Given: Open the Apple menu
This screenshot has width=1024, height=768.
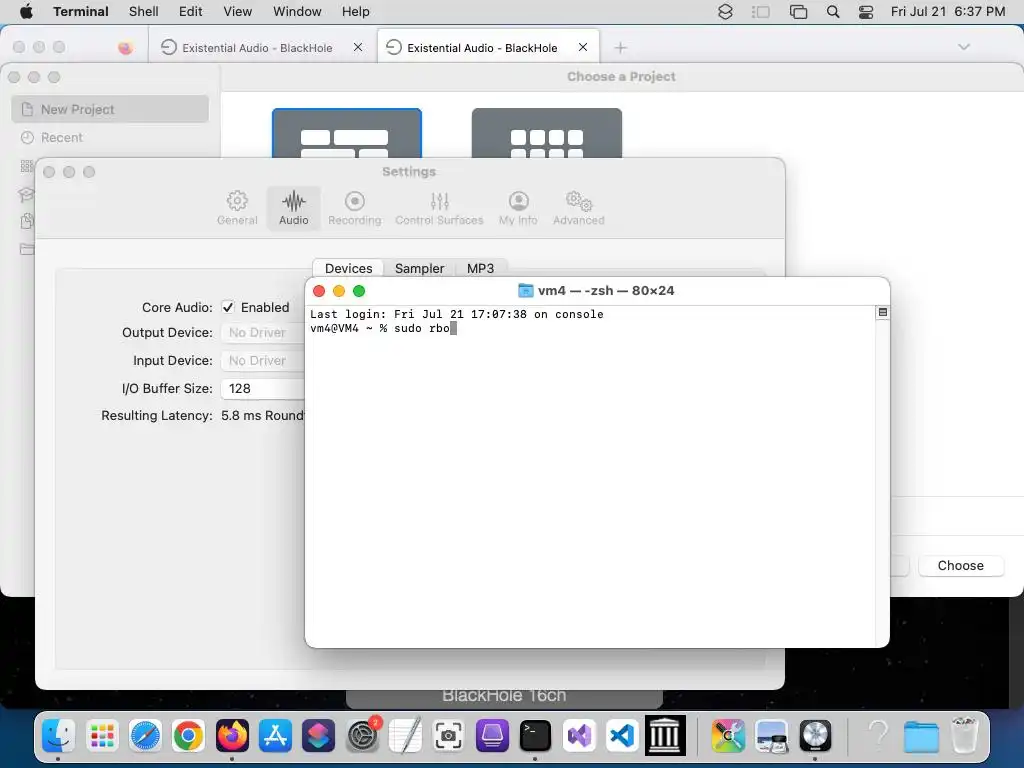Looking at the screenshot, I should click(26, 12).
